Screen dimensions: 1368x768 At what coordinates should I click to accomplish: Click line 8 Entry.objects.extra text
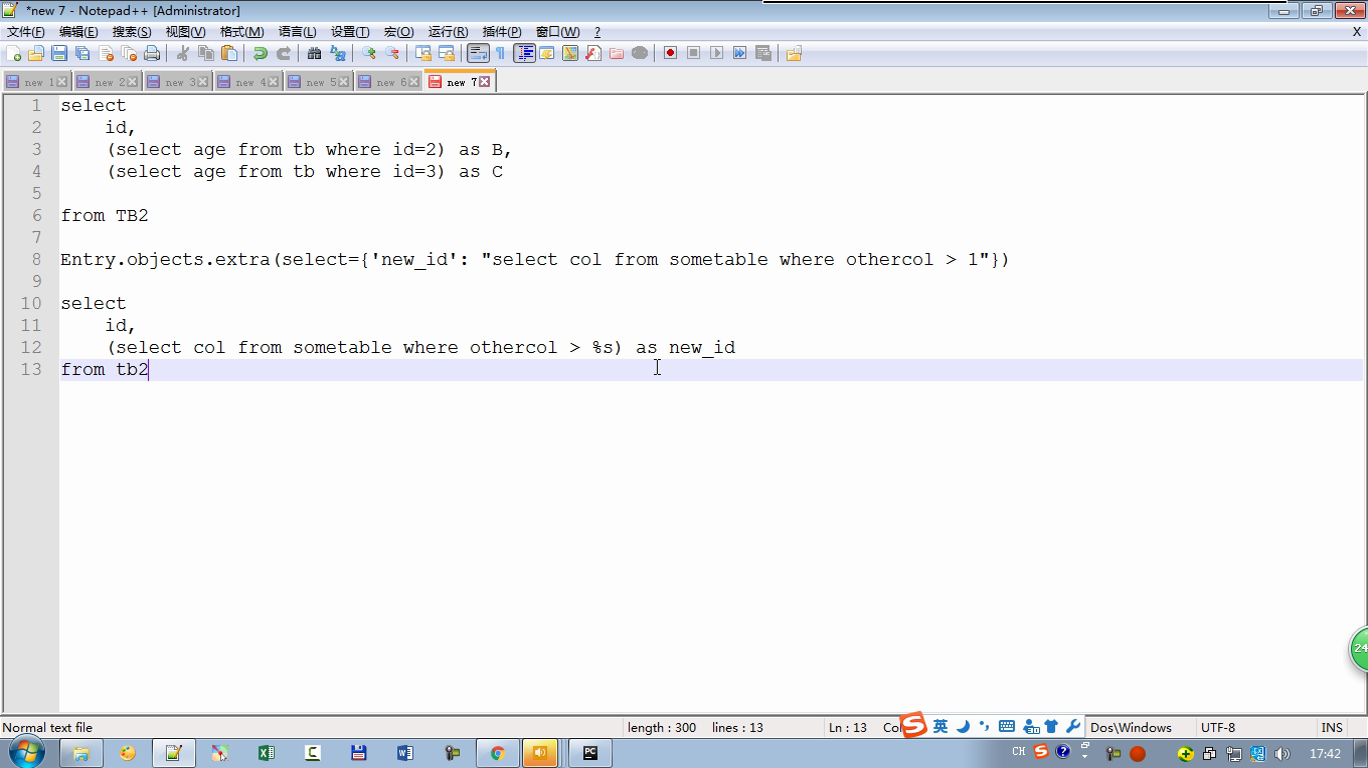coord(534,260)
